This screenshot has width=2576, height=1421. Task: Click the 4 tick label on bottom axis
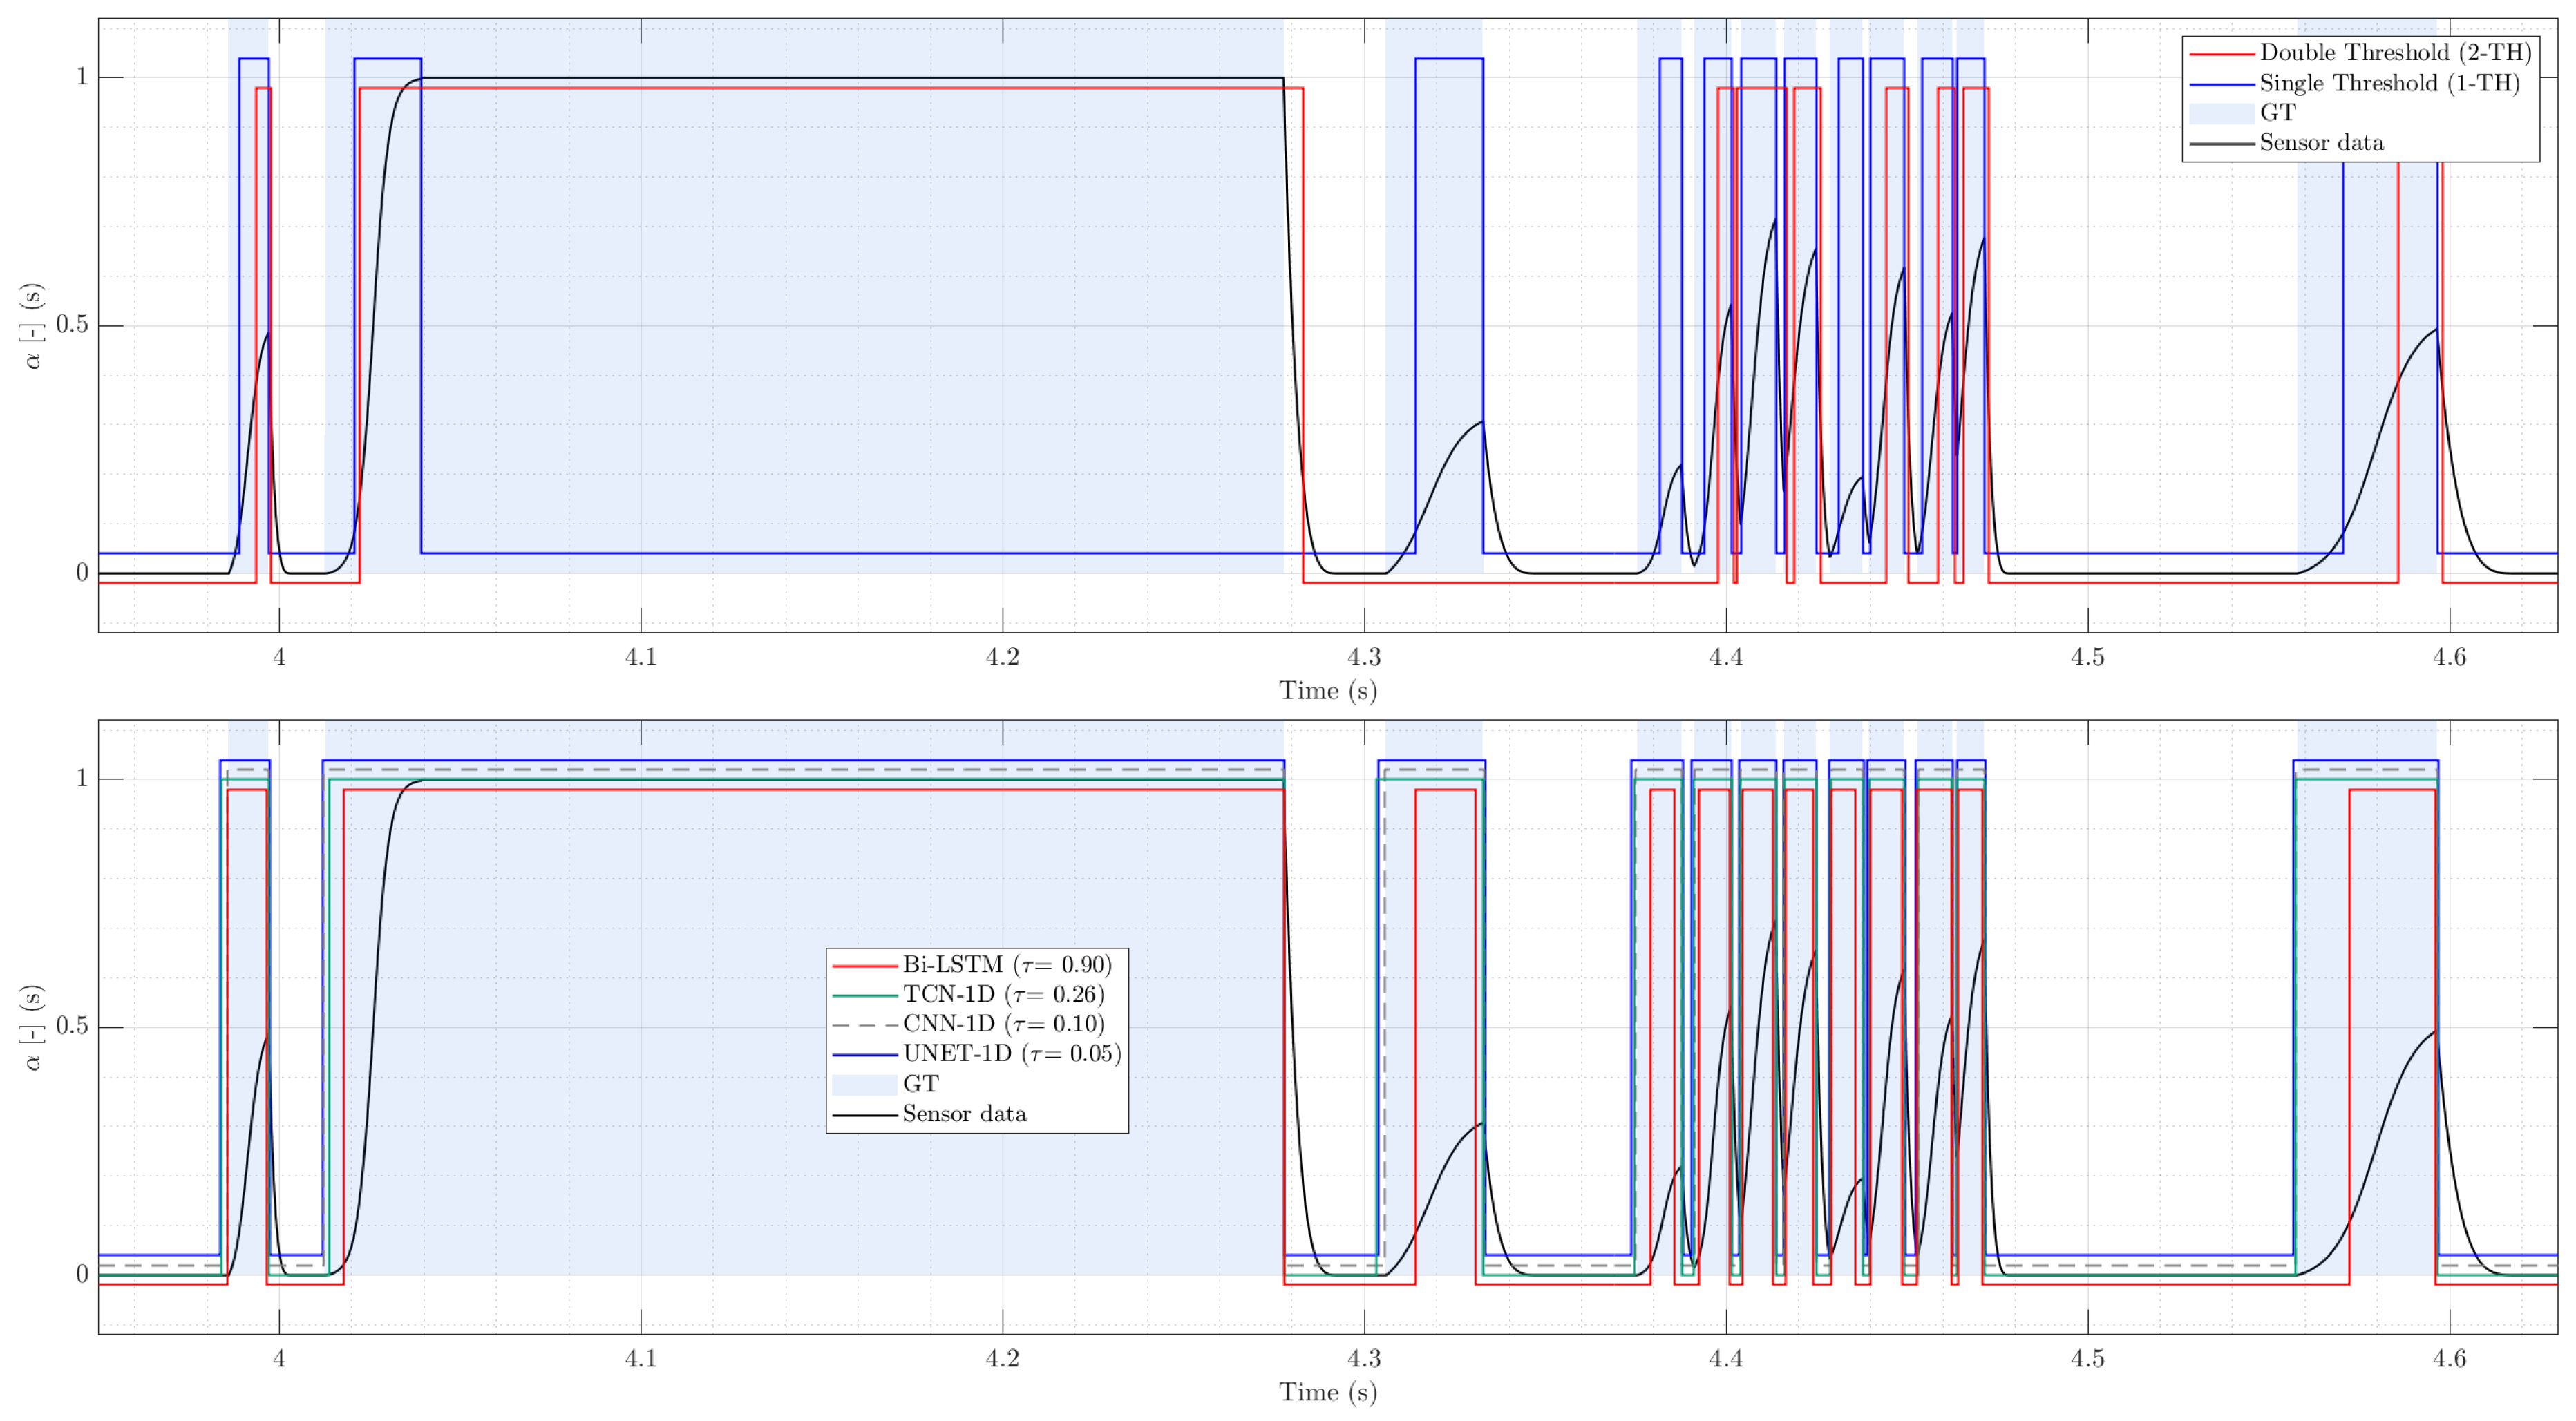pyautogui.click(x=279, y=1359)
